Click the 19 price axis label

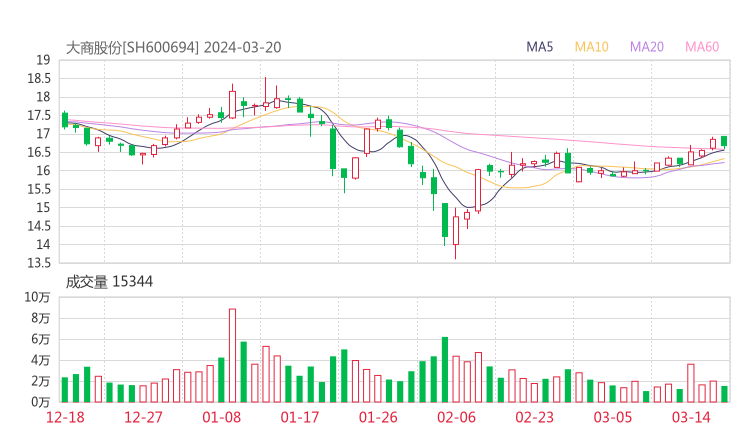43,60
